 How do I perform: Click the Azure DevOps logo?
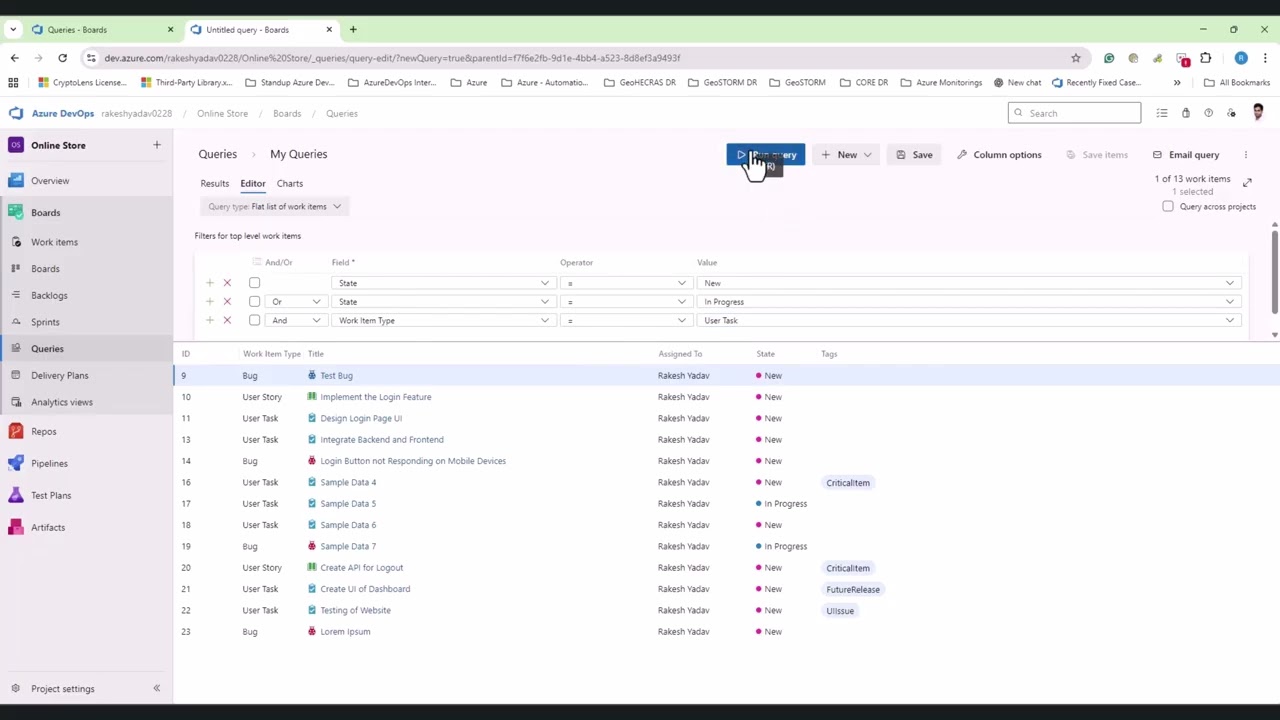pos(16,114)
